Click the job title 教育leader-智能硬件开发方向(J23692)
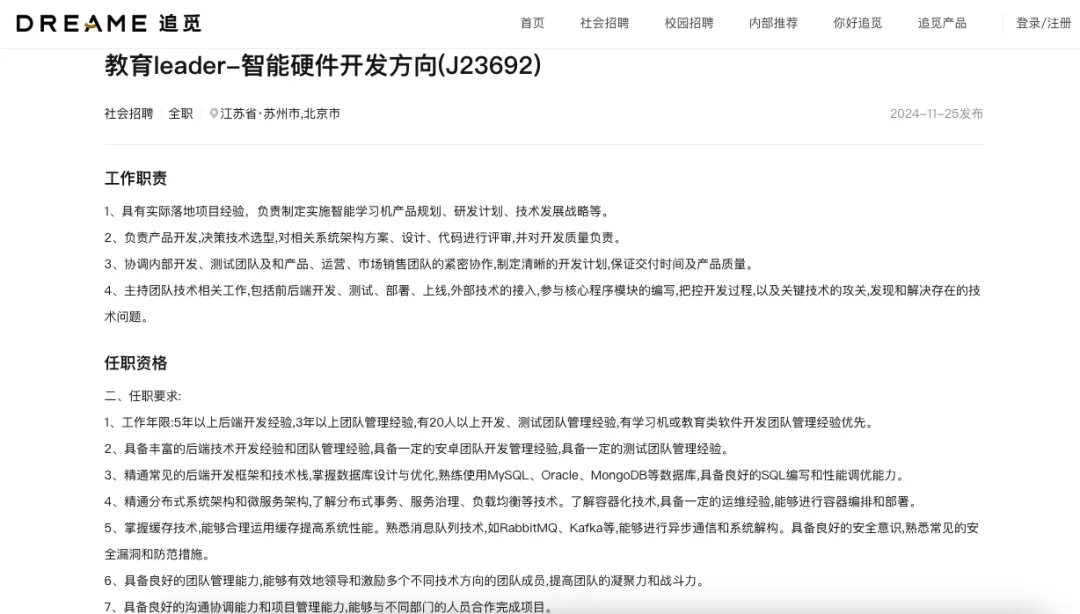 323,65
